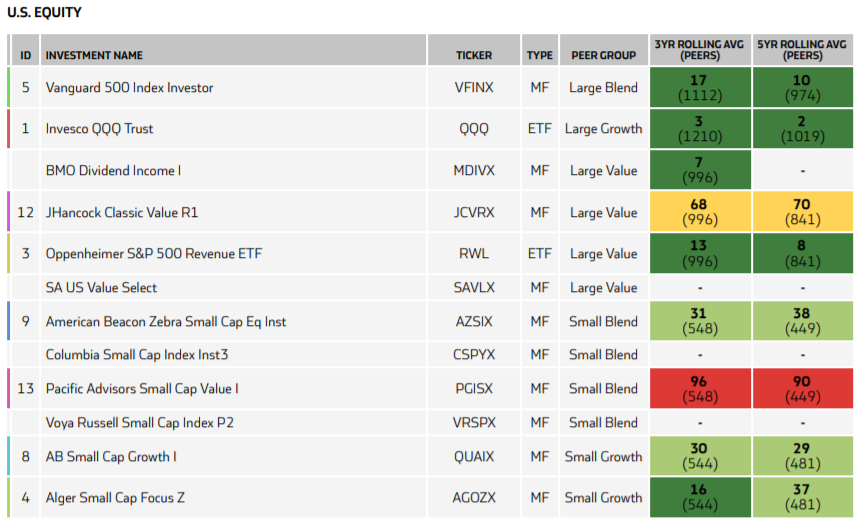The width and height of the screenshot is (859, 526).
Task: Click the RWL ticker cell
Action: point(474,254)
